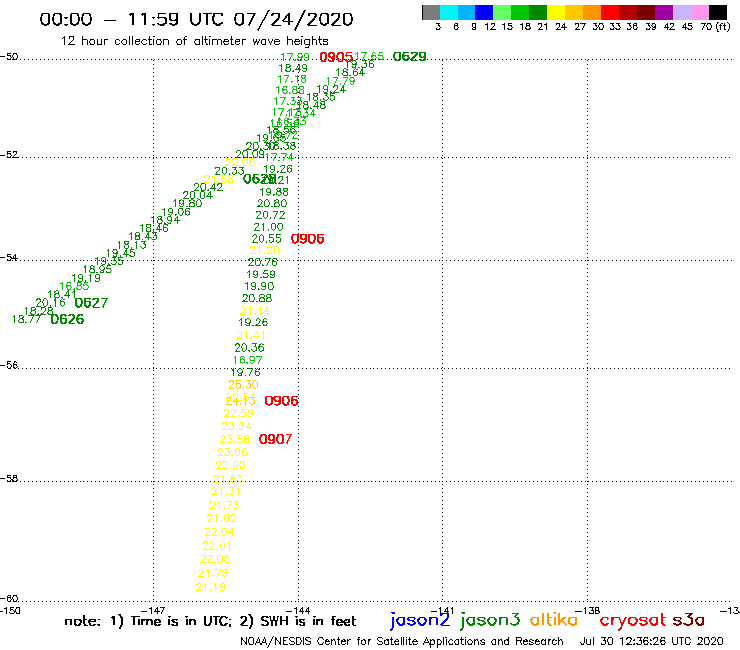Screen dimensions: 740x650
Task: Pick the dark blue legend swatch
Action: [x=484, y=12]
